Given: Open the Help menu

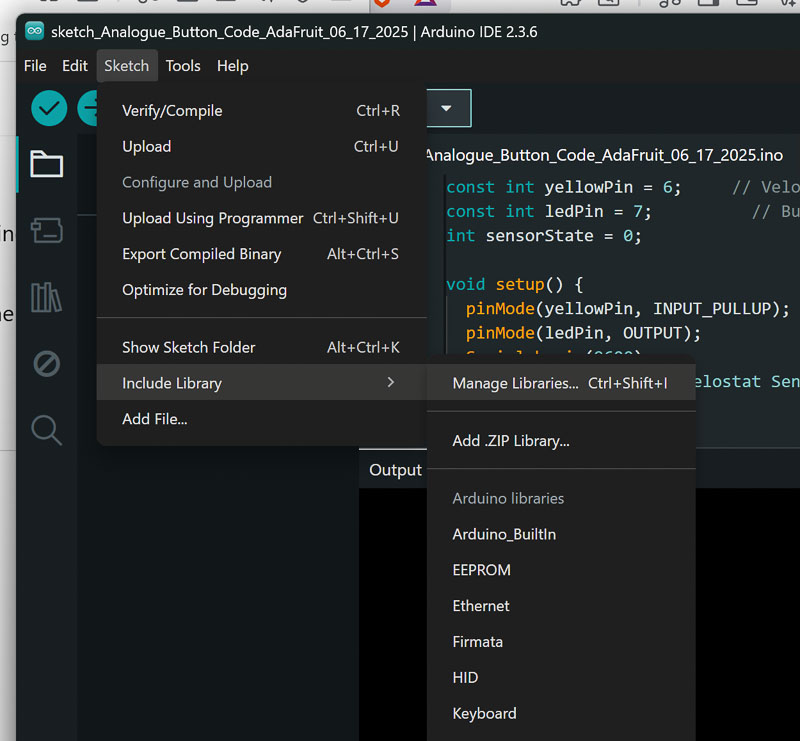Looking at the screenshot, I should click(232, 66).
